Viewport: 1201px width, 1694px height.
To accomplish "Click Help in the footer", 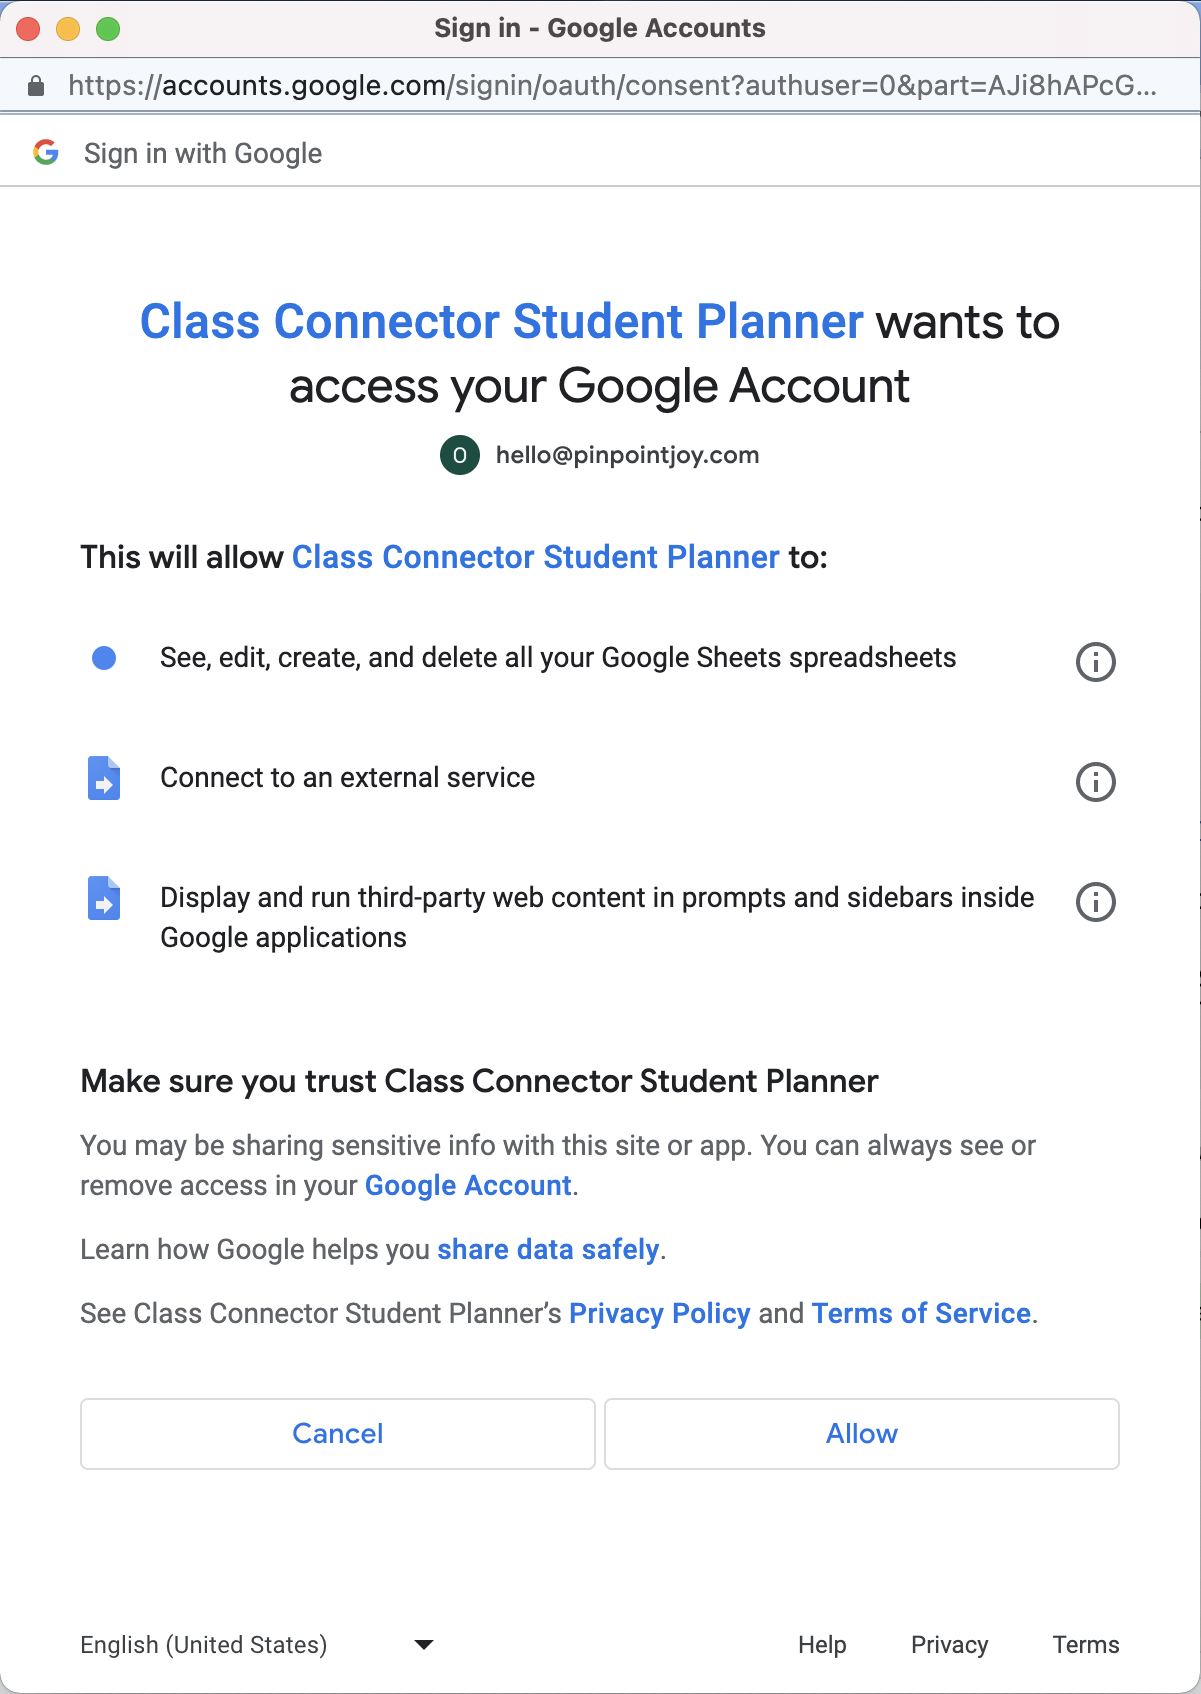I will coord(822,1644).
